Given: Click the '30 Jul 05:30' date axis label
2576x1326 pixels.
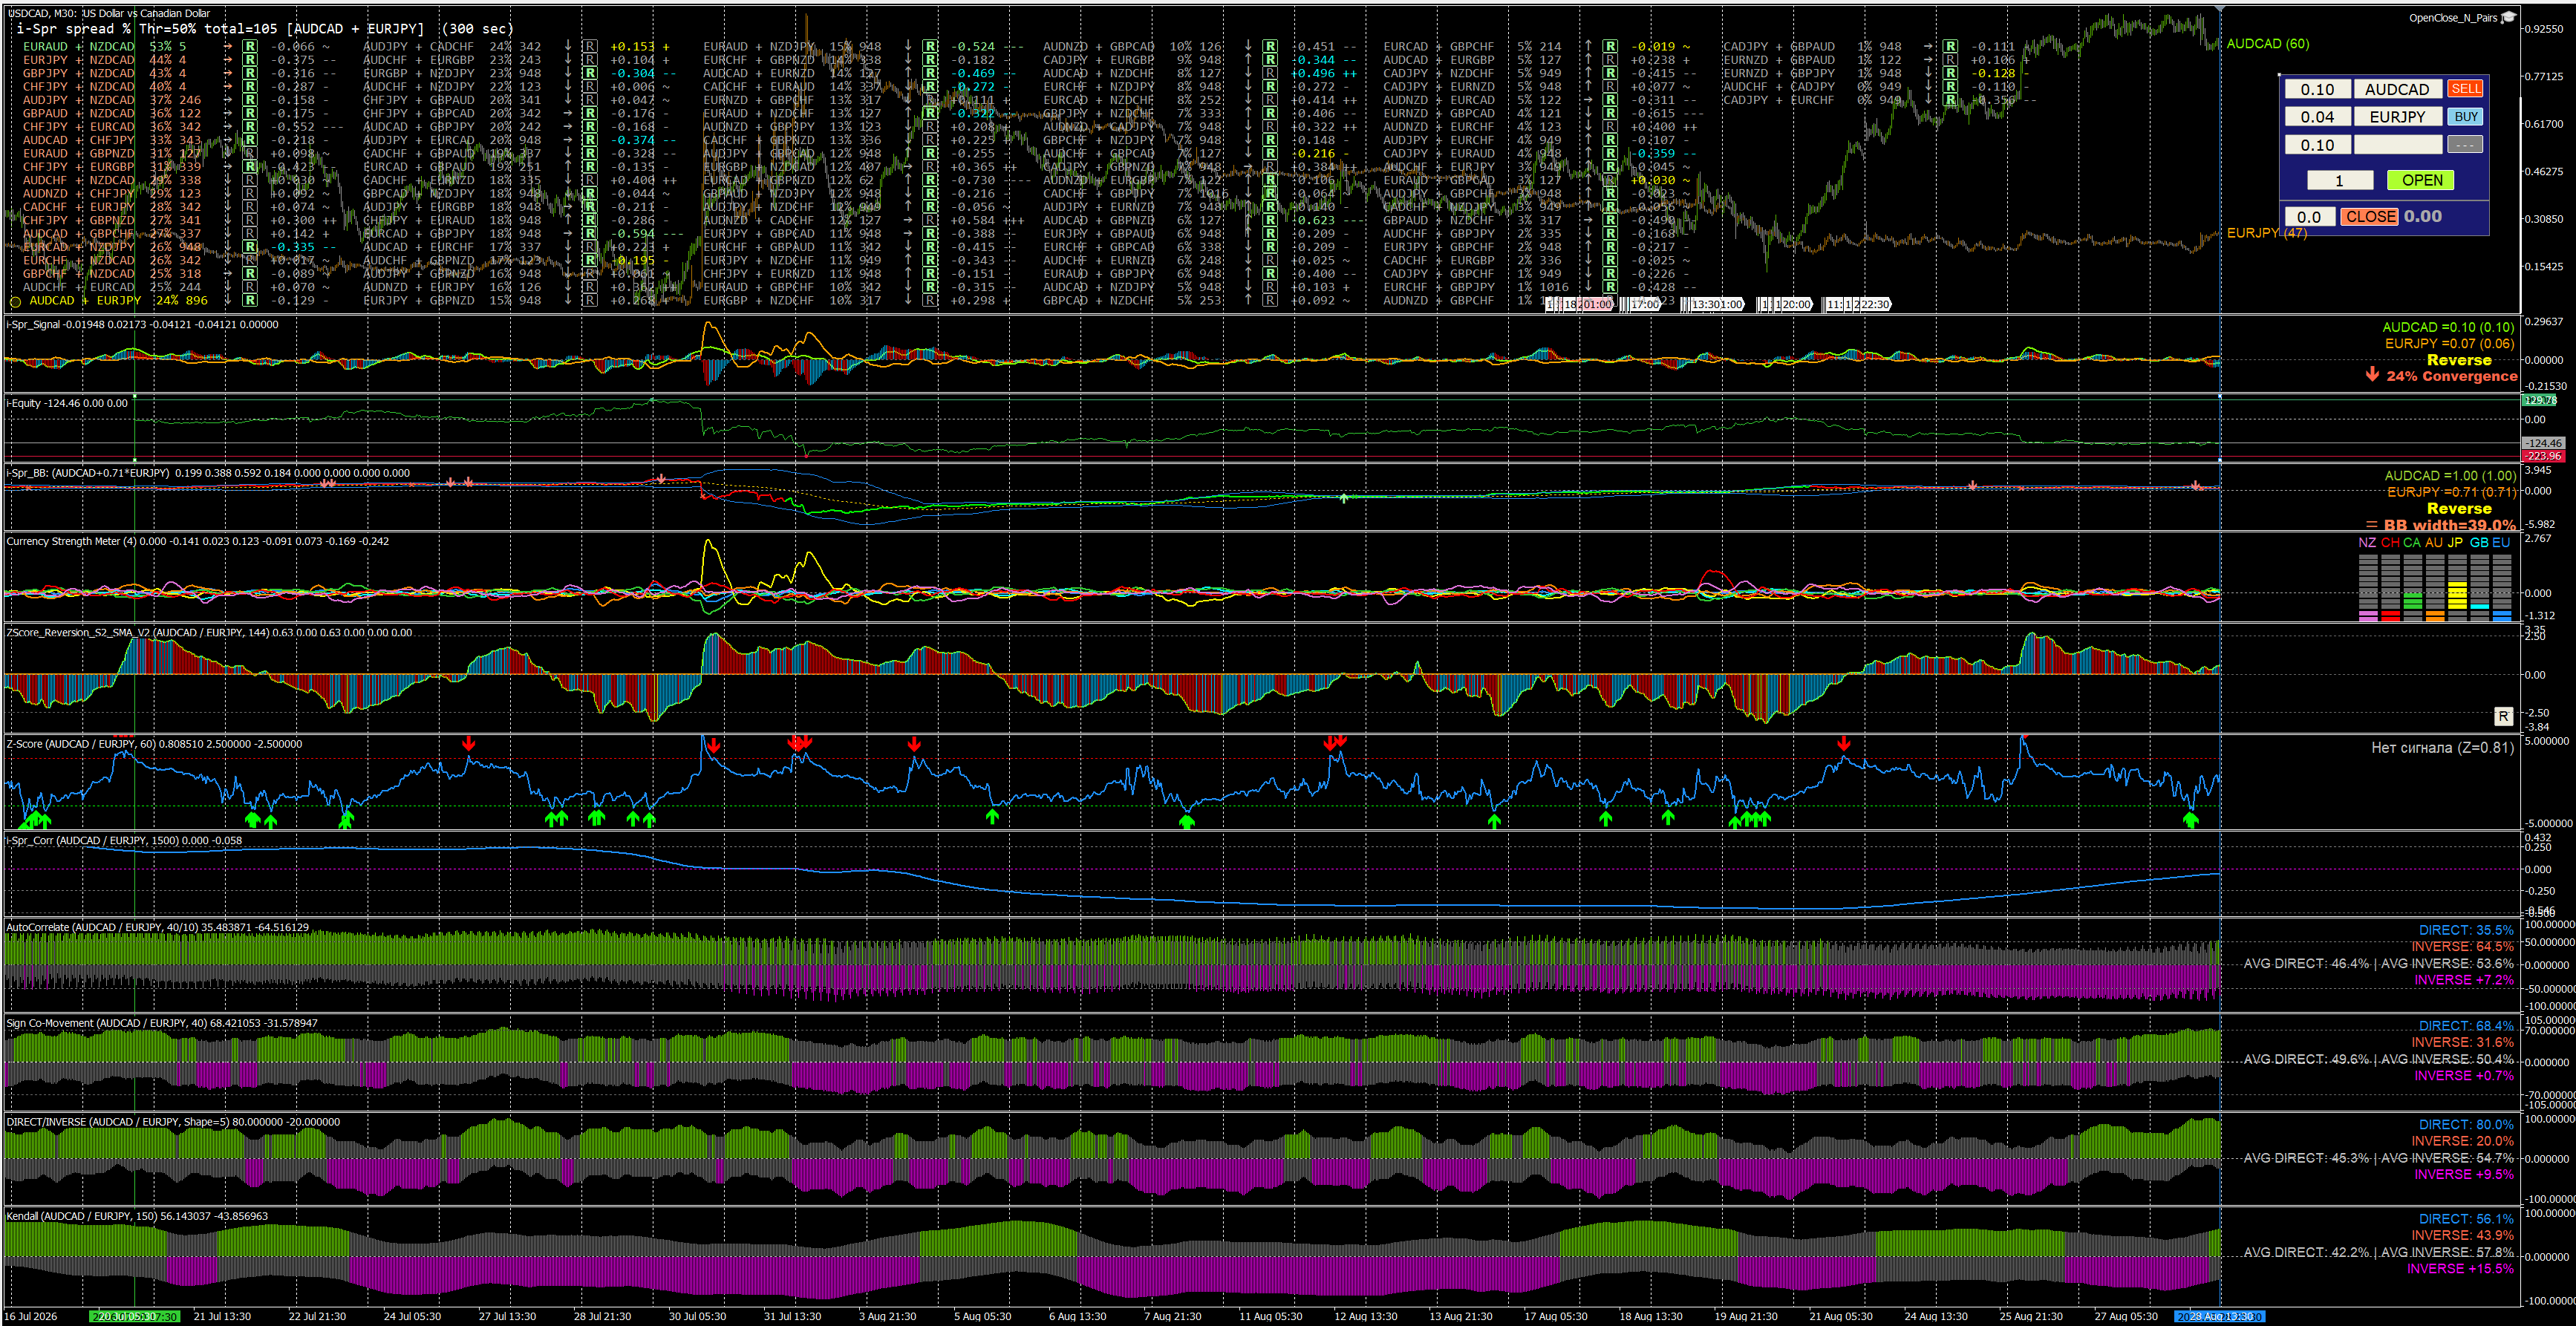Looking at the screenshot, I should tap(697, 1317).
